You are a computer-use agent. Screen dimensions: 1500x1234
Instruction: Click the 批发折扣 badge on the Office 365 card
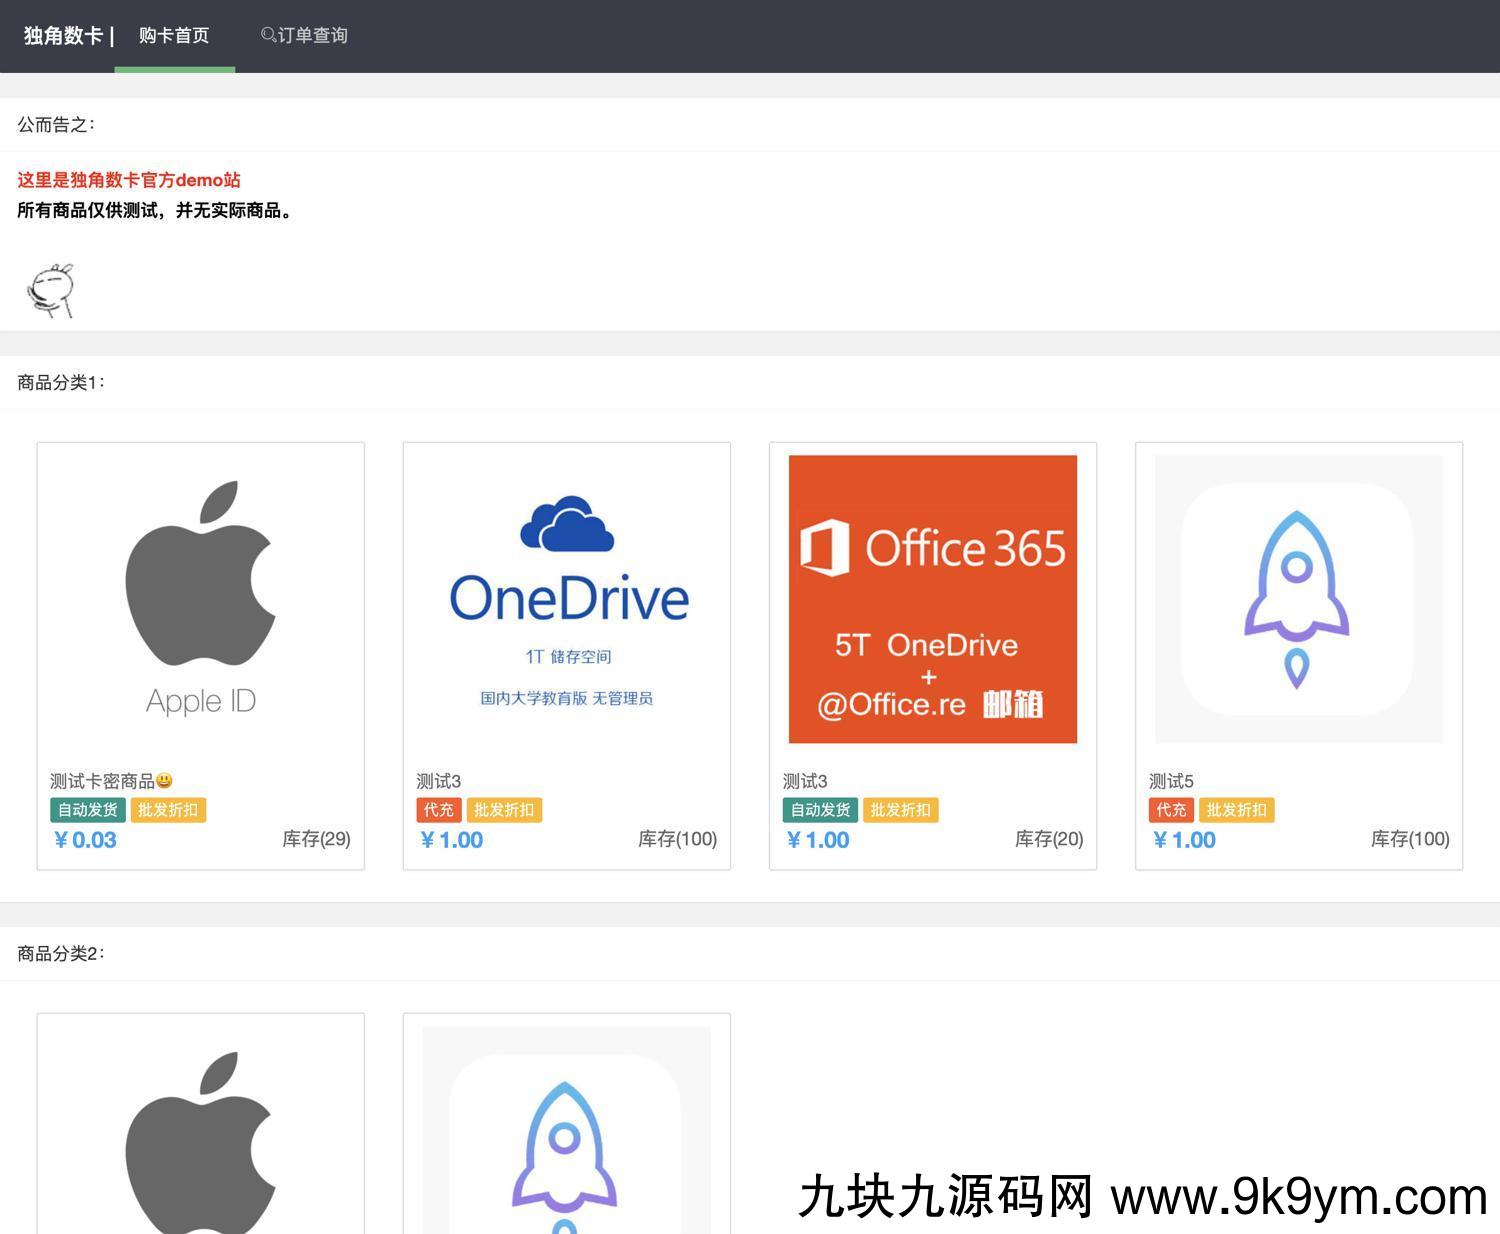(900, 810)
